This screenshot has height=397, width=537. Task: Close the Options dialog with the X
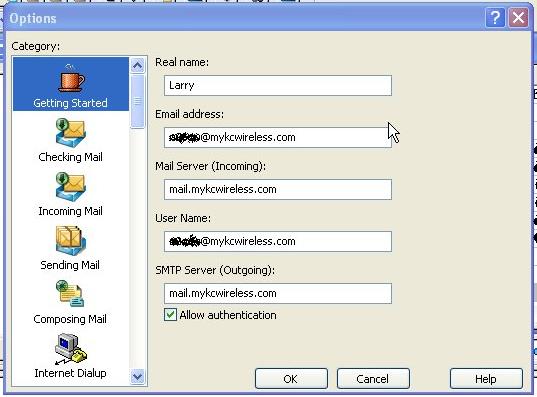518,17
